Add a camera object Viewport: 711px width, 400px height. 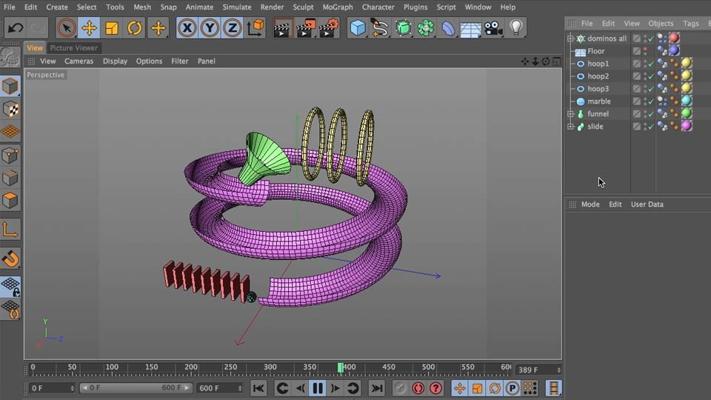pyautogui.click(x=493, y=28)
